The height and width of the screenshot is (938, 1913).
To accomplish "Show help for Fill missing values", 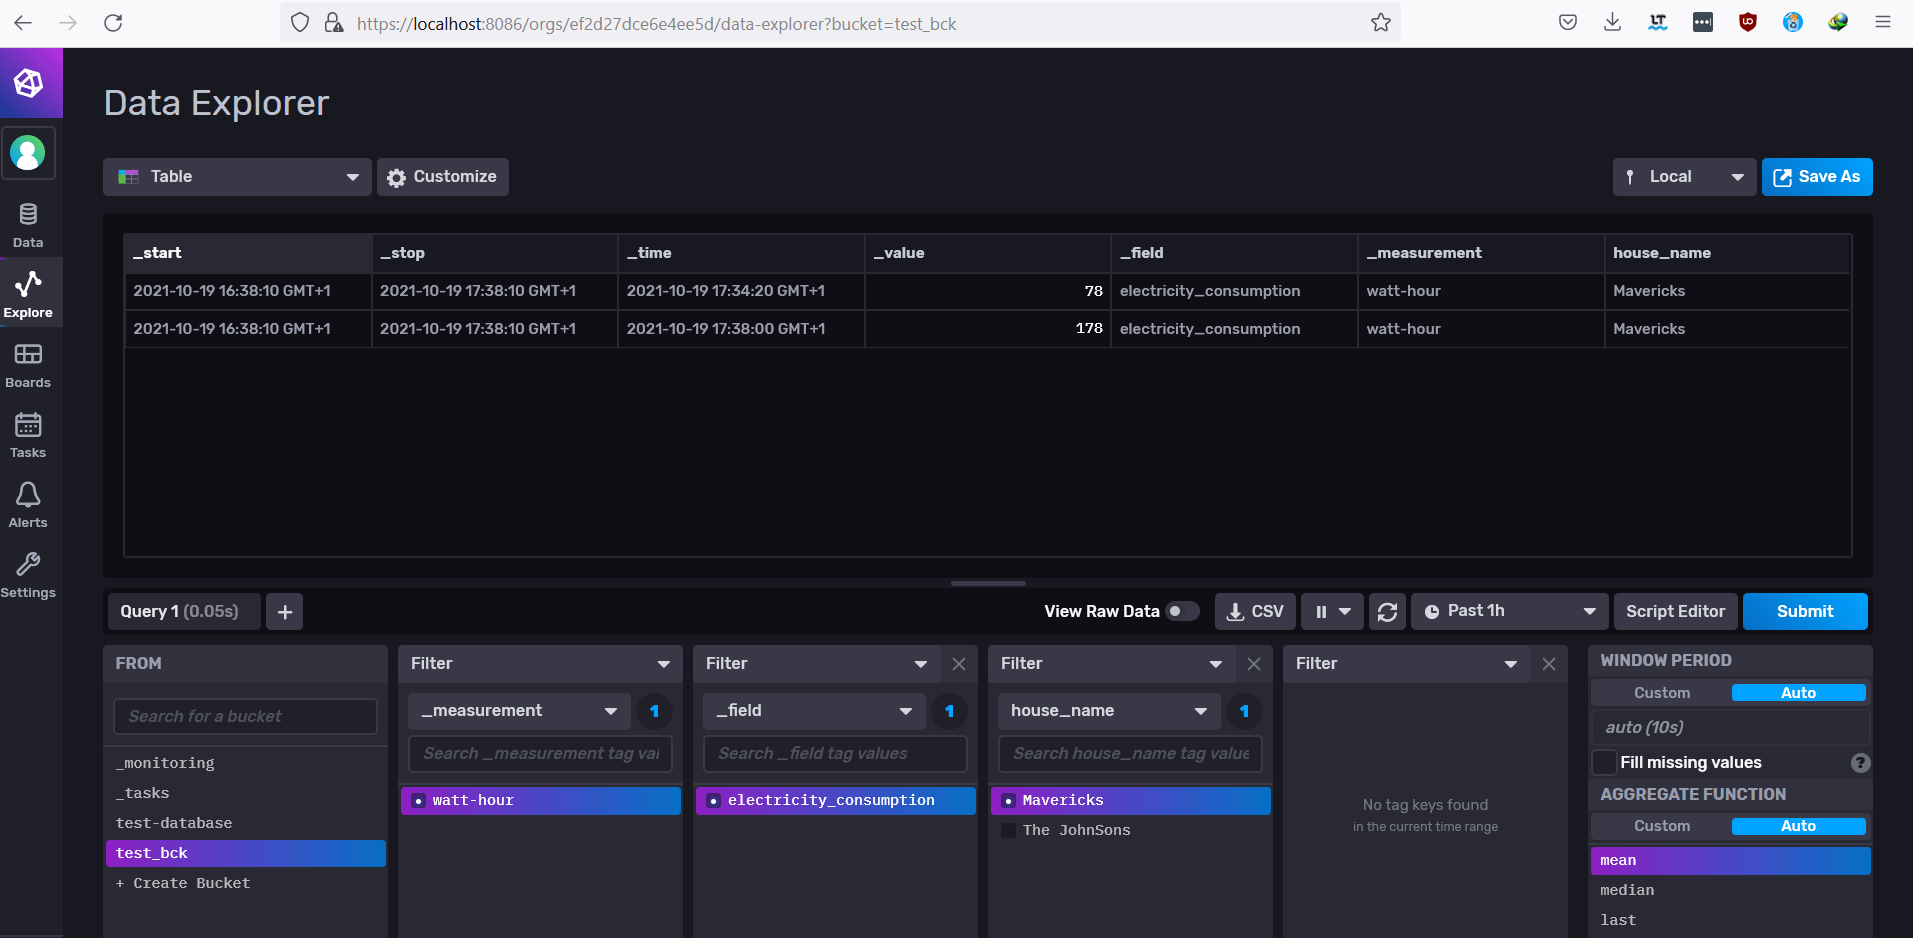I will [x=1860, y=763].
